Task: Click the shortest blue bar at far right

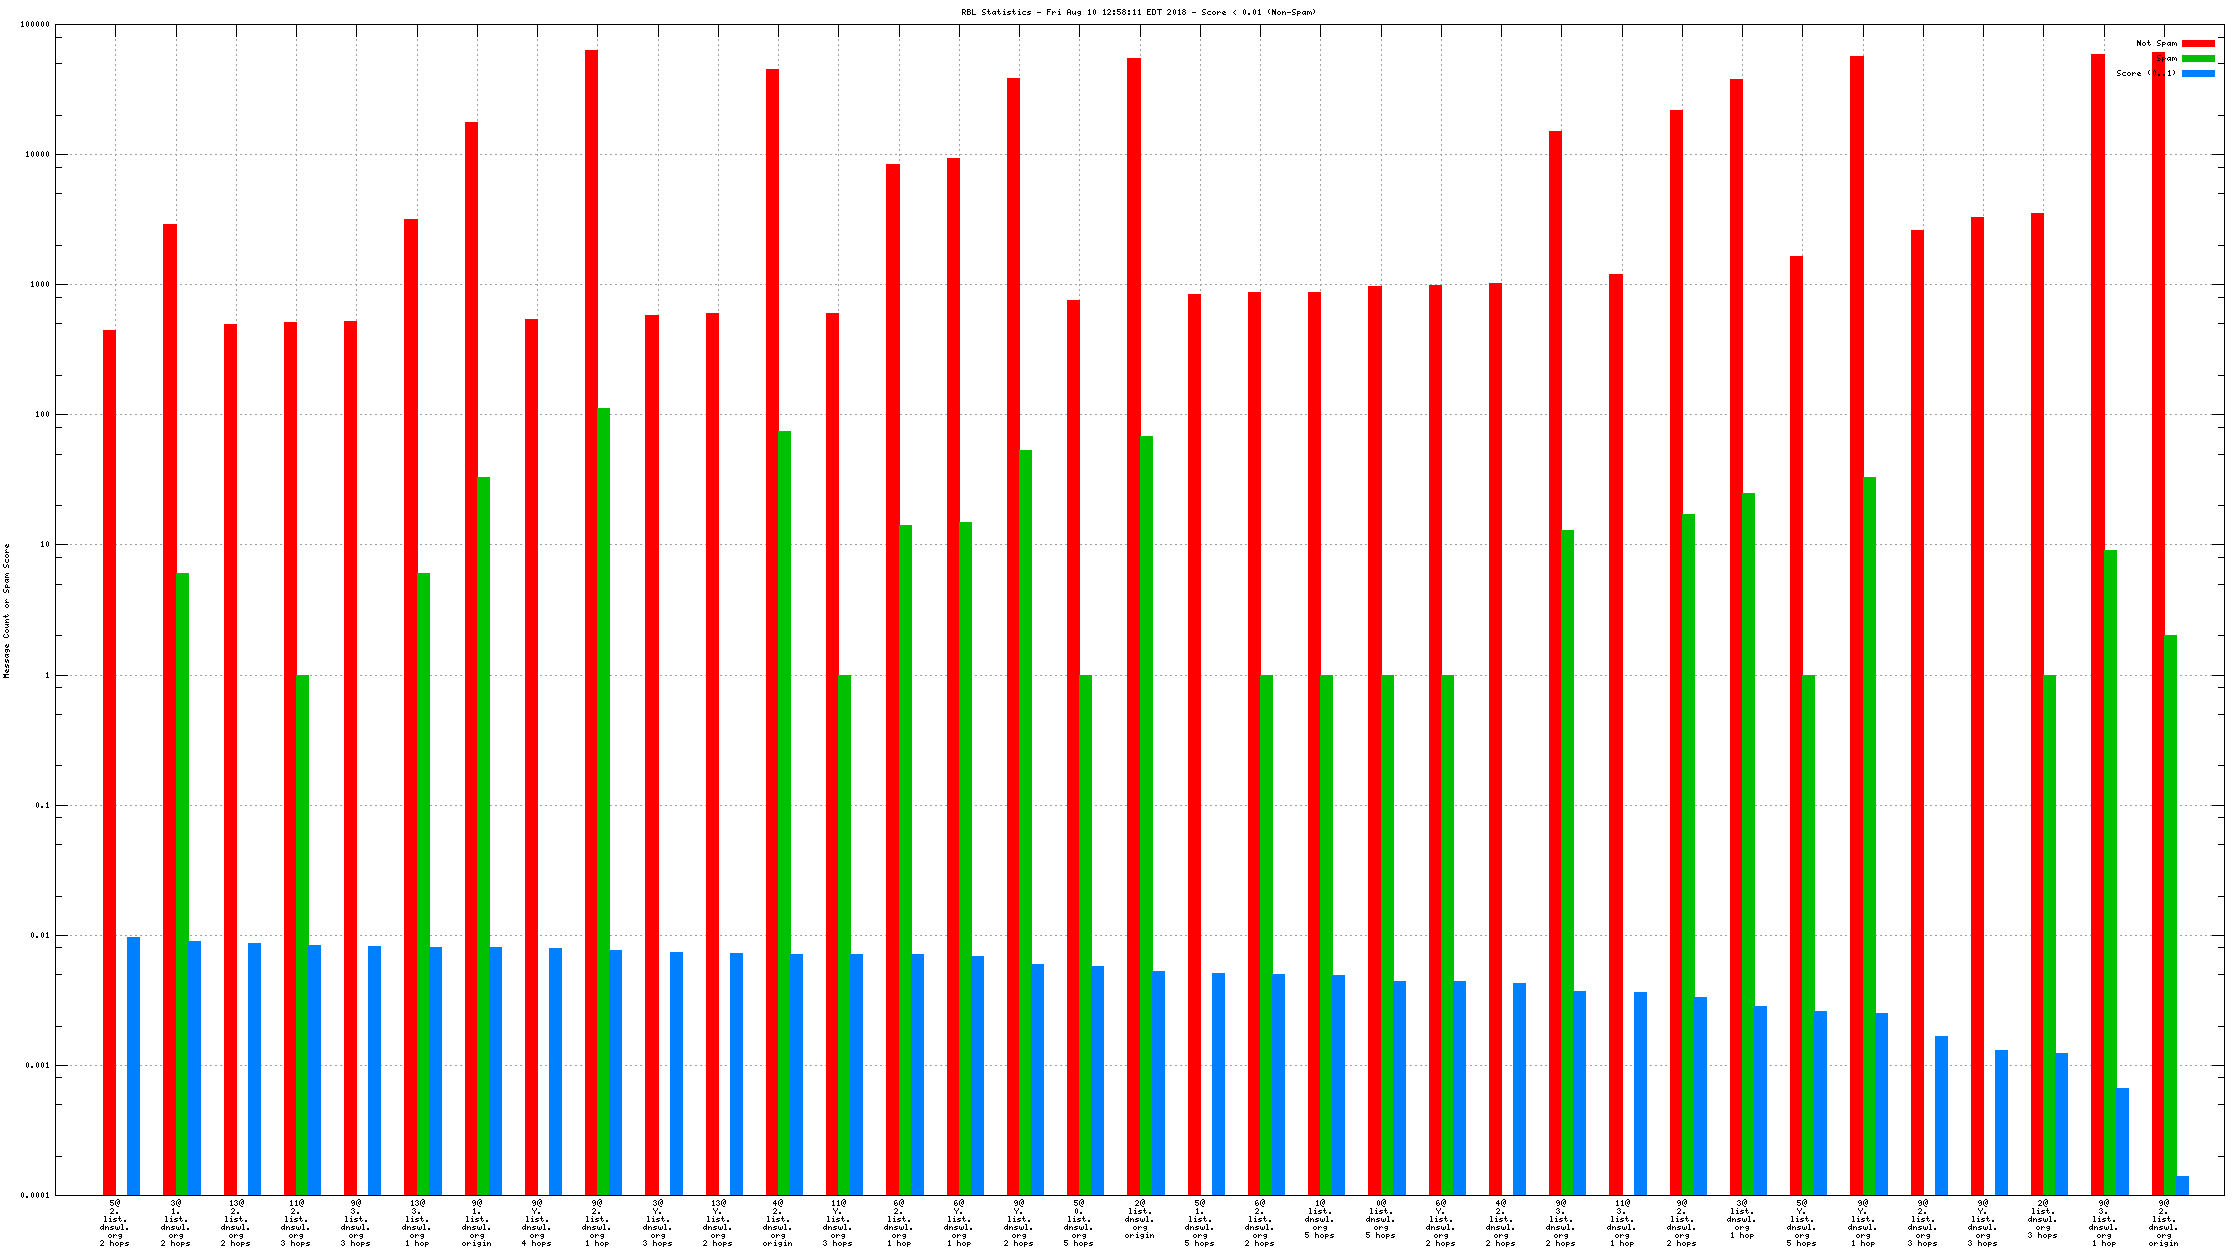Action: point(2182,1186)
